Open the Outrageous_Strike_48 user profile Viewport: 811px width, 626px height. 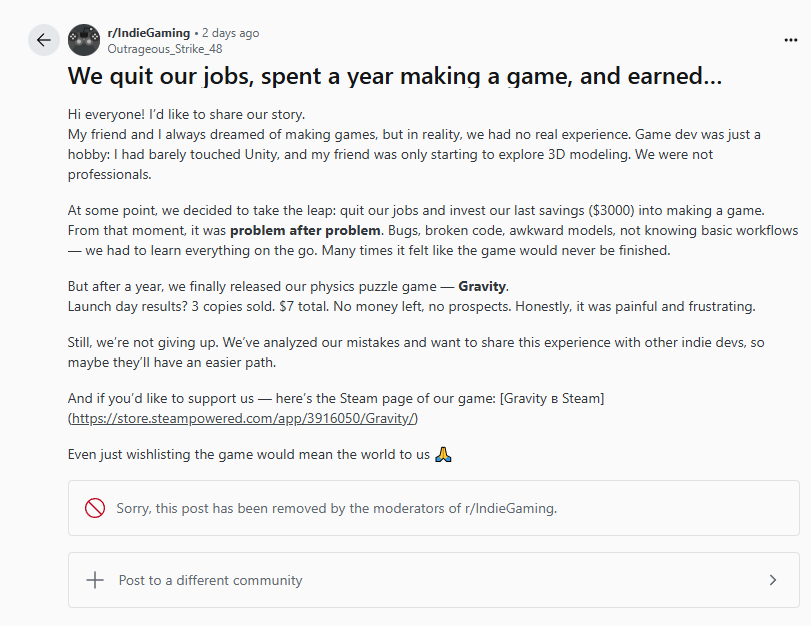tap(165, 47)
